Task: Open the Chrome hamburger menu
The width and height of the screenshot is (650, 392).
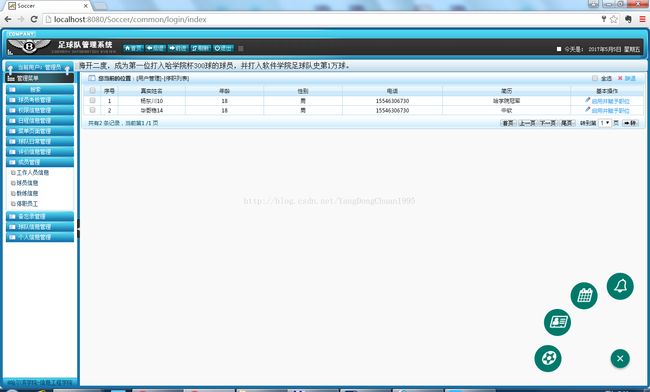Action: click(642, 19)
